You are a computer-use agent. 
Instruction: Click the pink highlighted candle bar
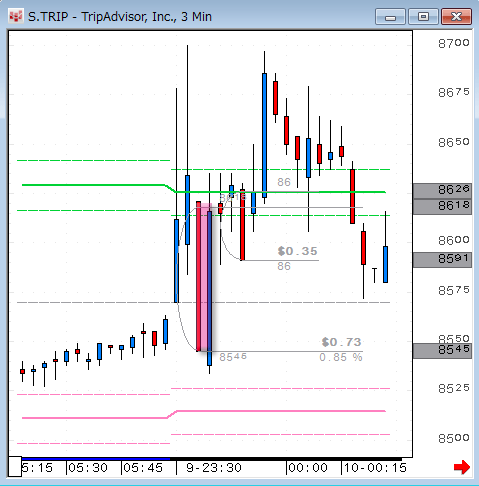pyautogui.click(x=204, y=277)
